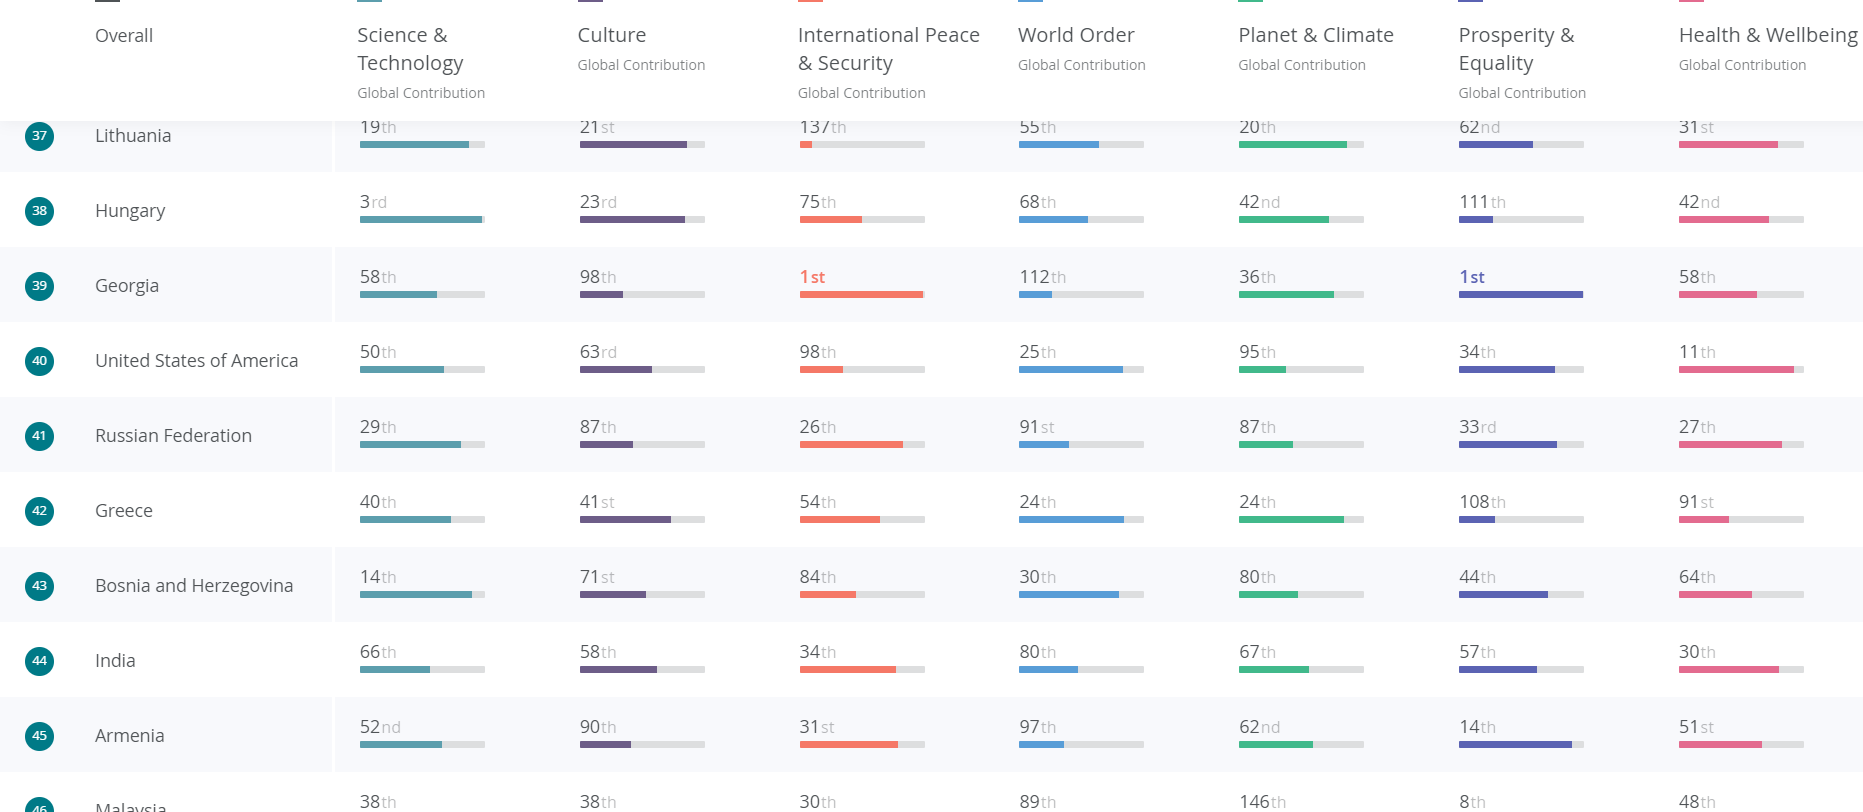This screenshot has width=1863, height=812.
Task: Click the rank 39 badge beside Georgia
Action: tap(39, 286)
